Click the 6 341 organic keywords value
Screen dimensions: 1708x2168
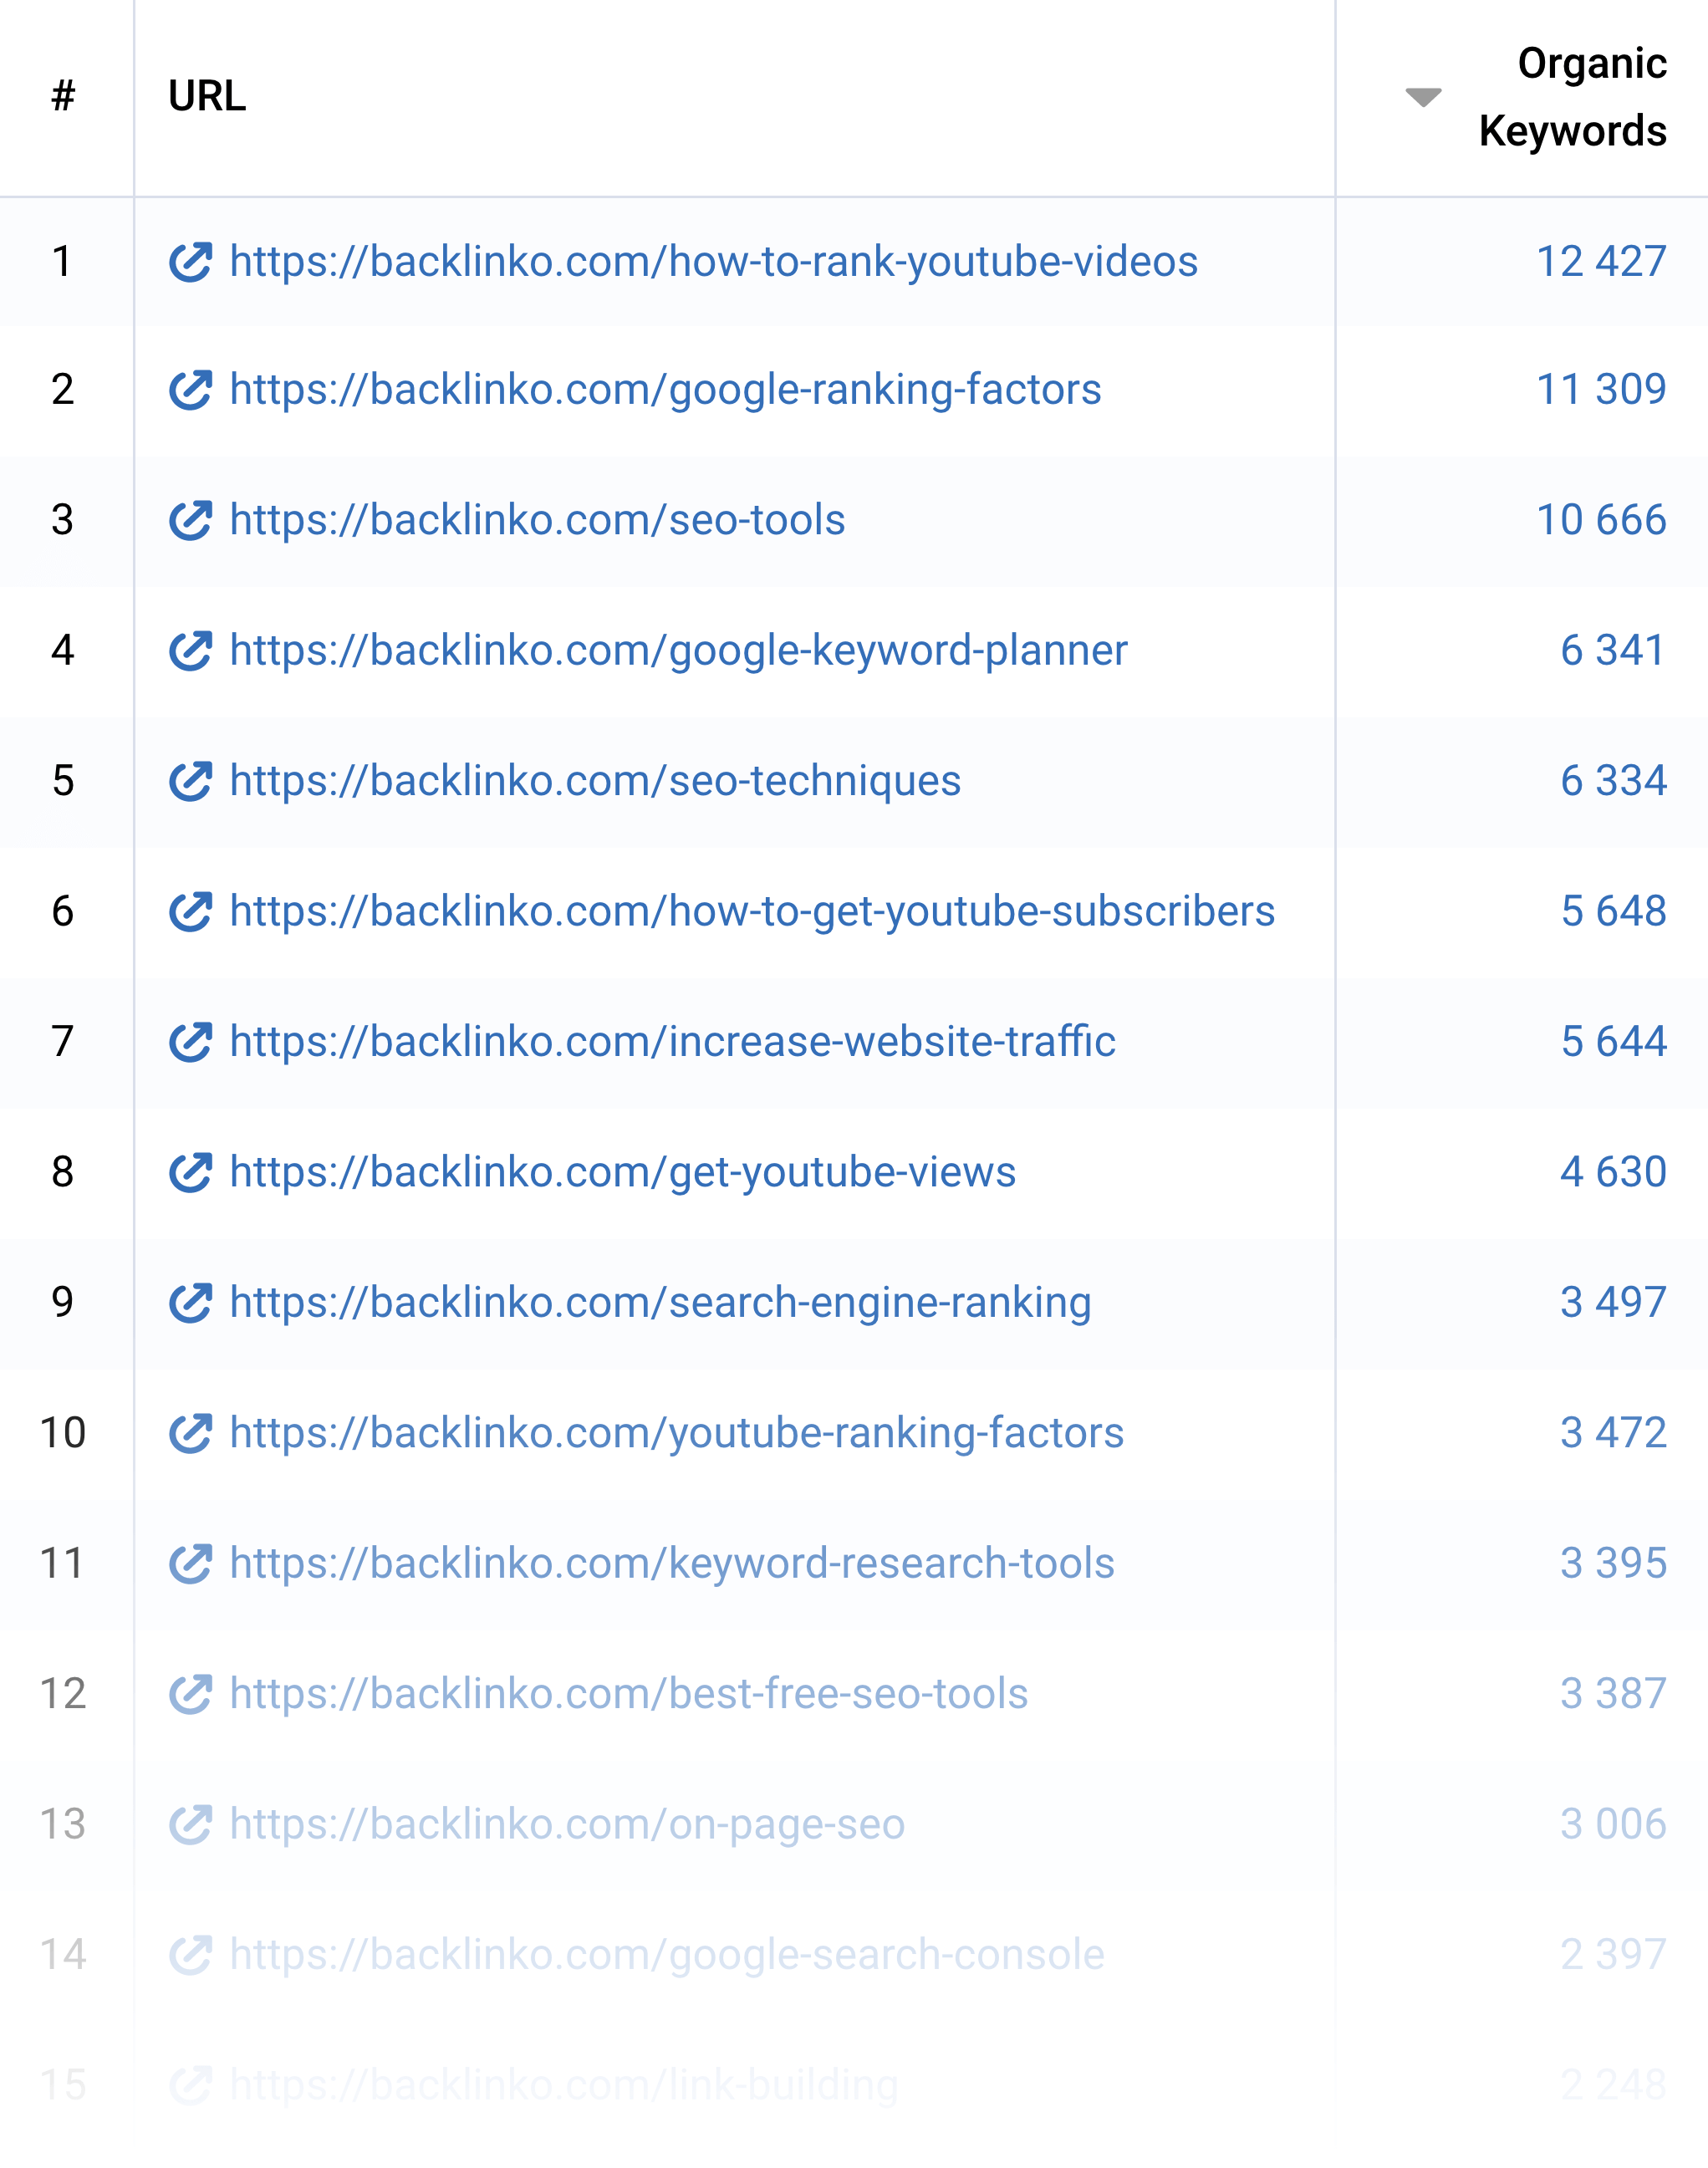(1613, 651)
